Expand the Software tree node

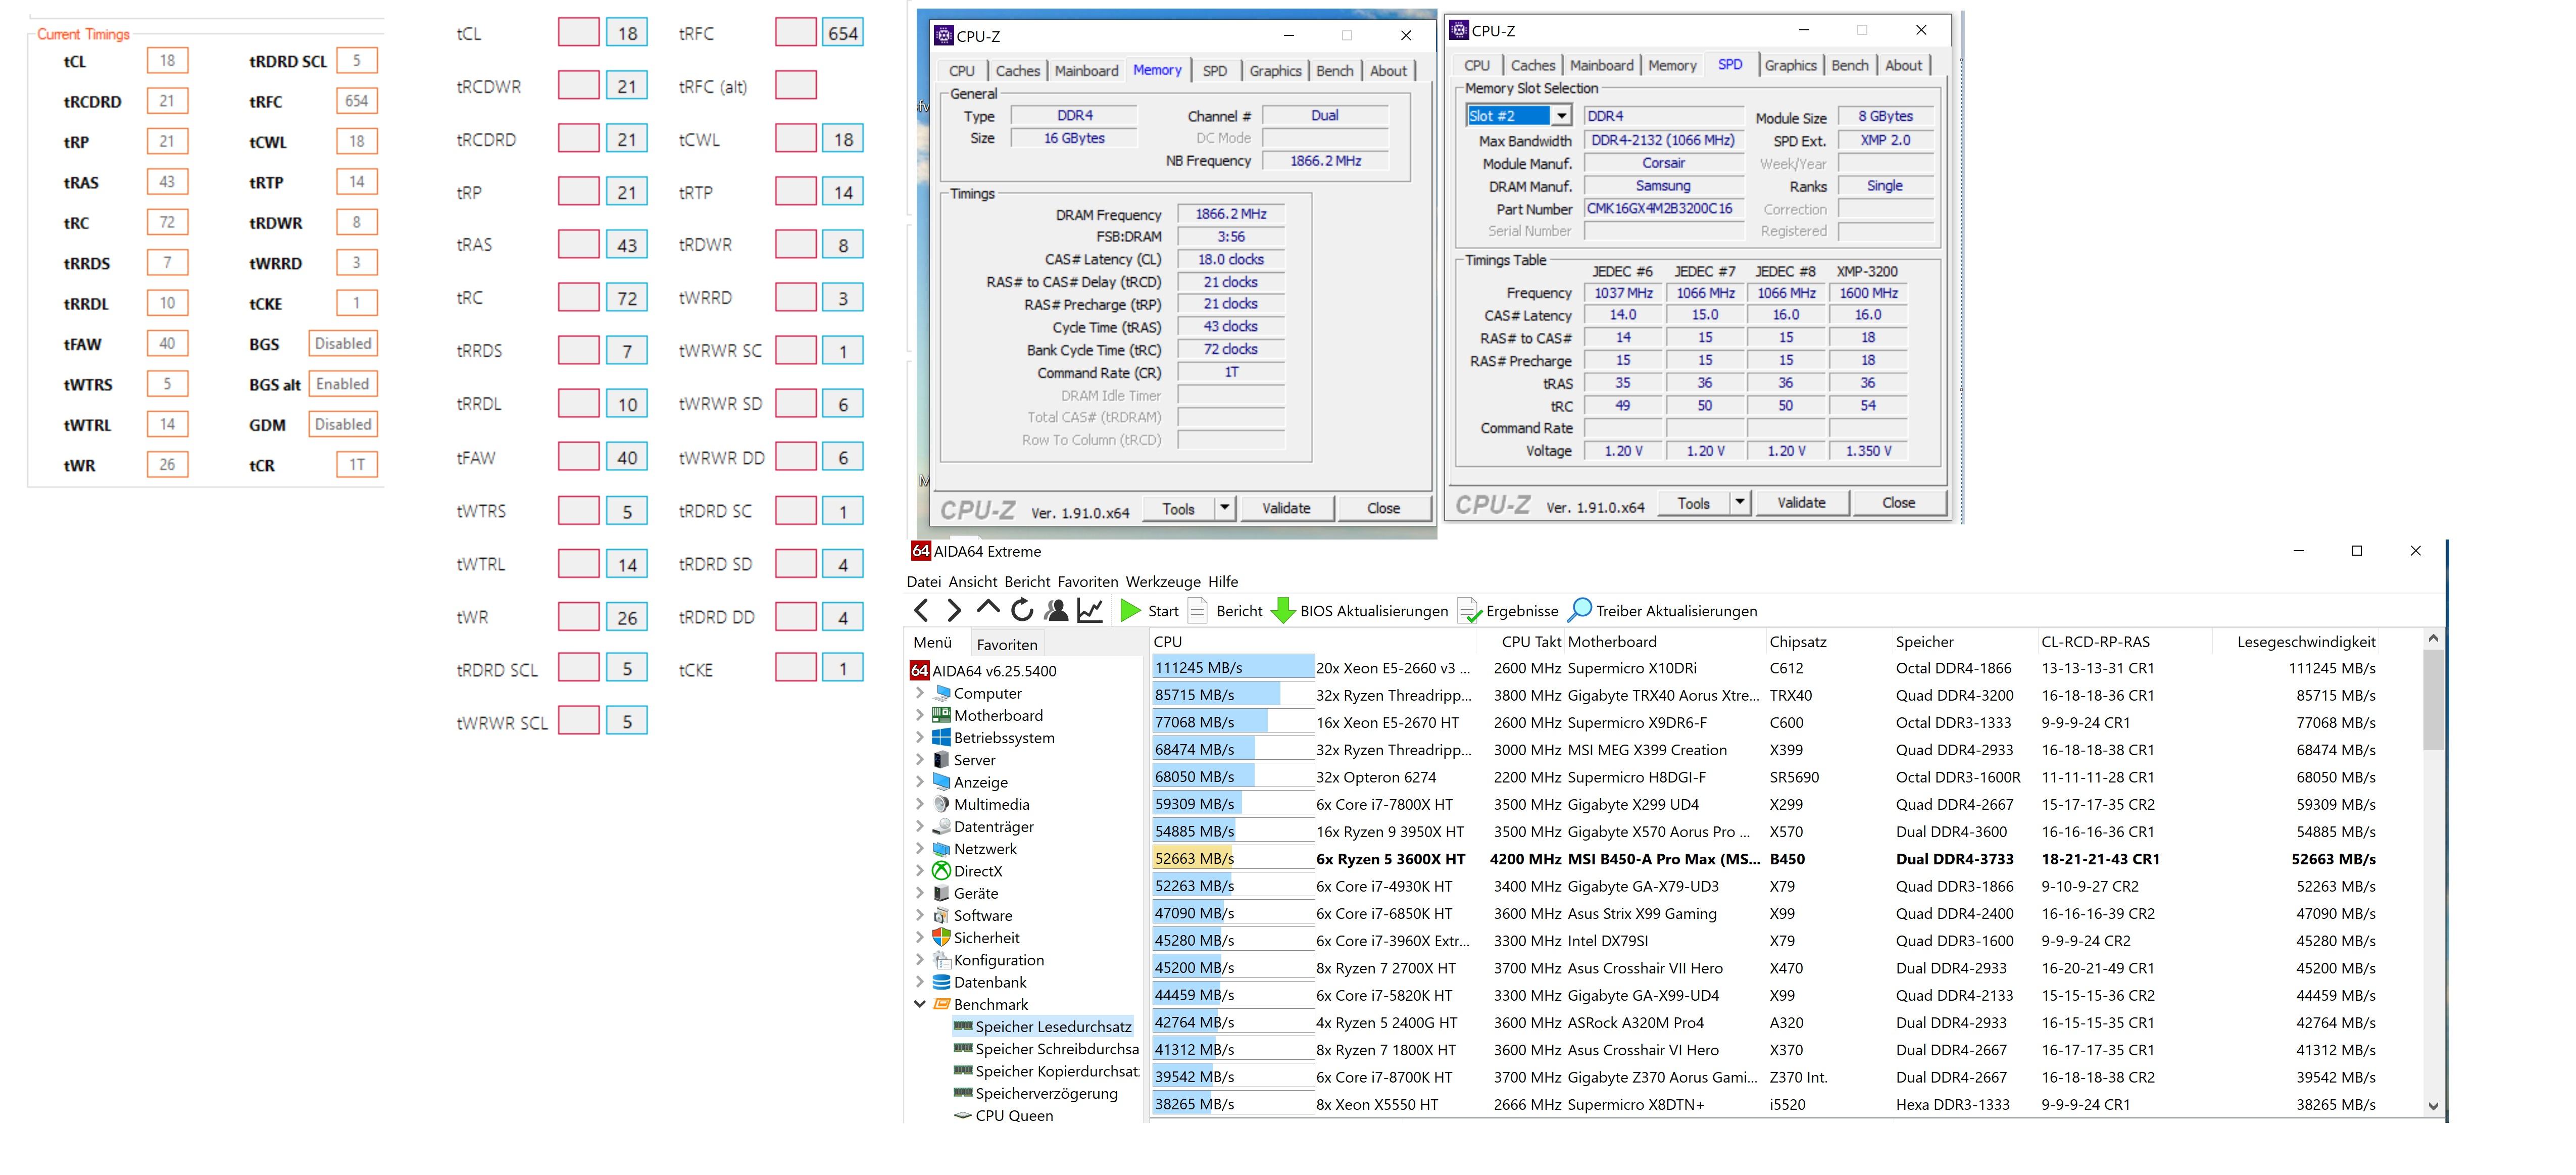[920, 915]
